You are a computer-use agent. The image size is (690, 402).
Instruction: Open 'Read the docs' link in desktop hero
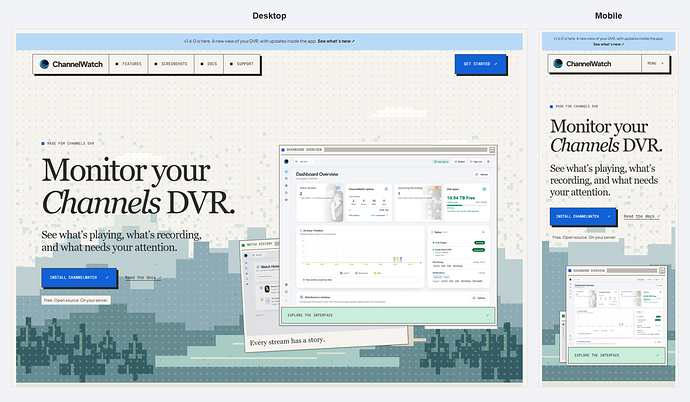coord(143,278)
